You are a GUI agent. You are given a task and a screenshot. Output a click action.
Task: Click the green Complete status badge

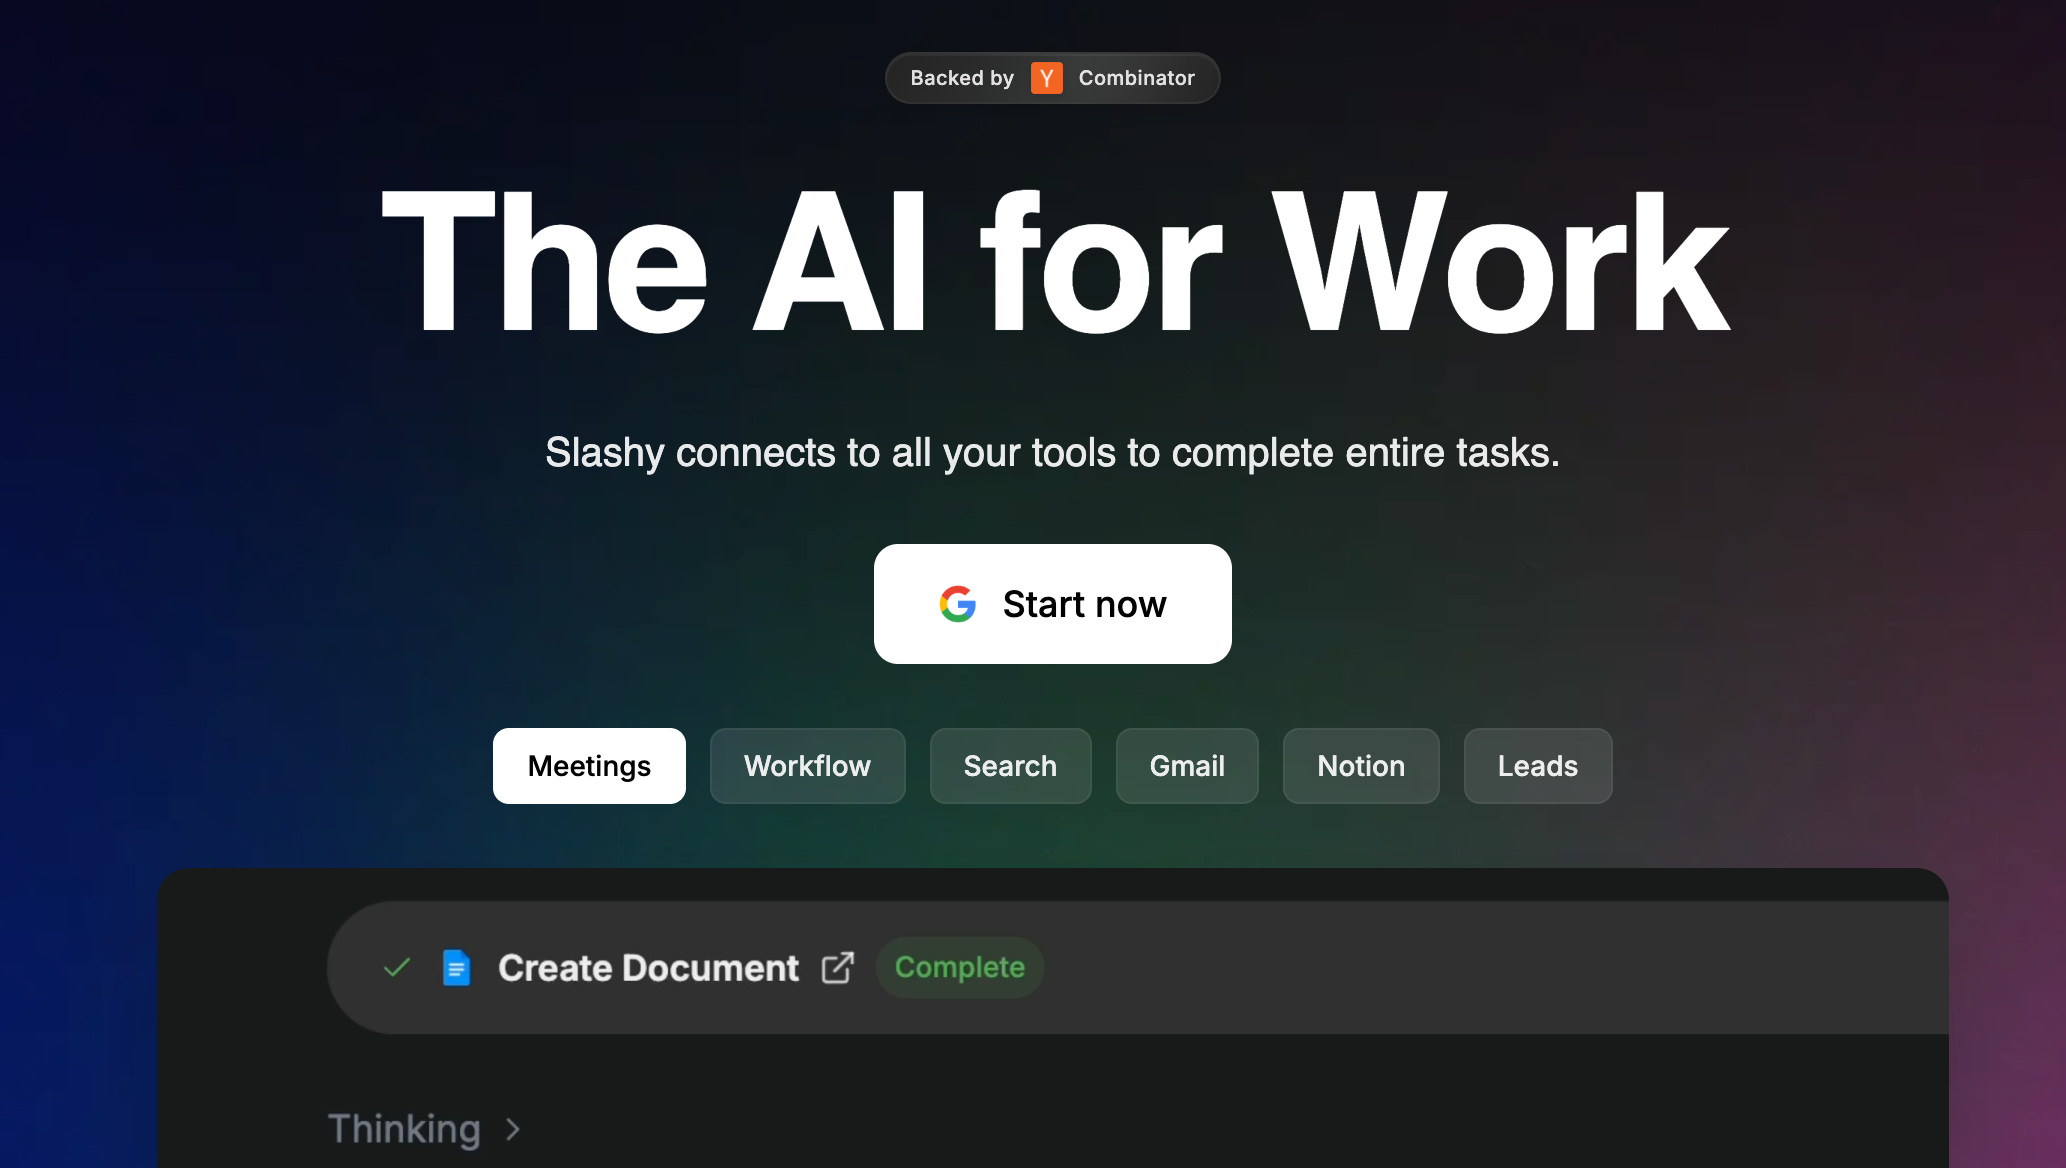pos(959,967)
